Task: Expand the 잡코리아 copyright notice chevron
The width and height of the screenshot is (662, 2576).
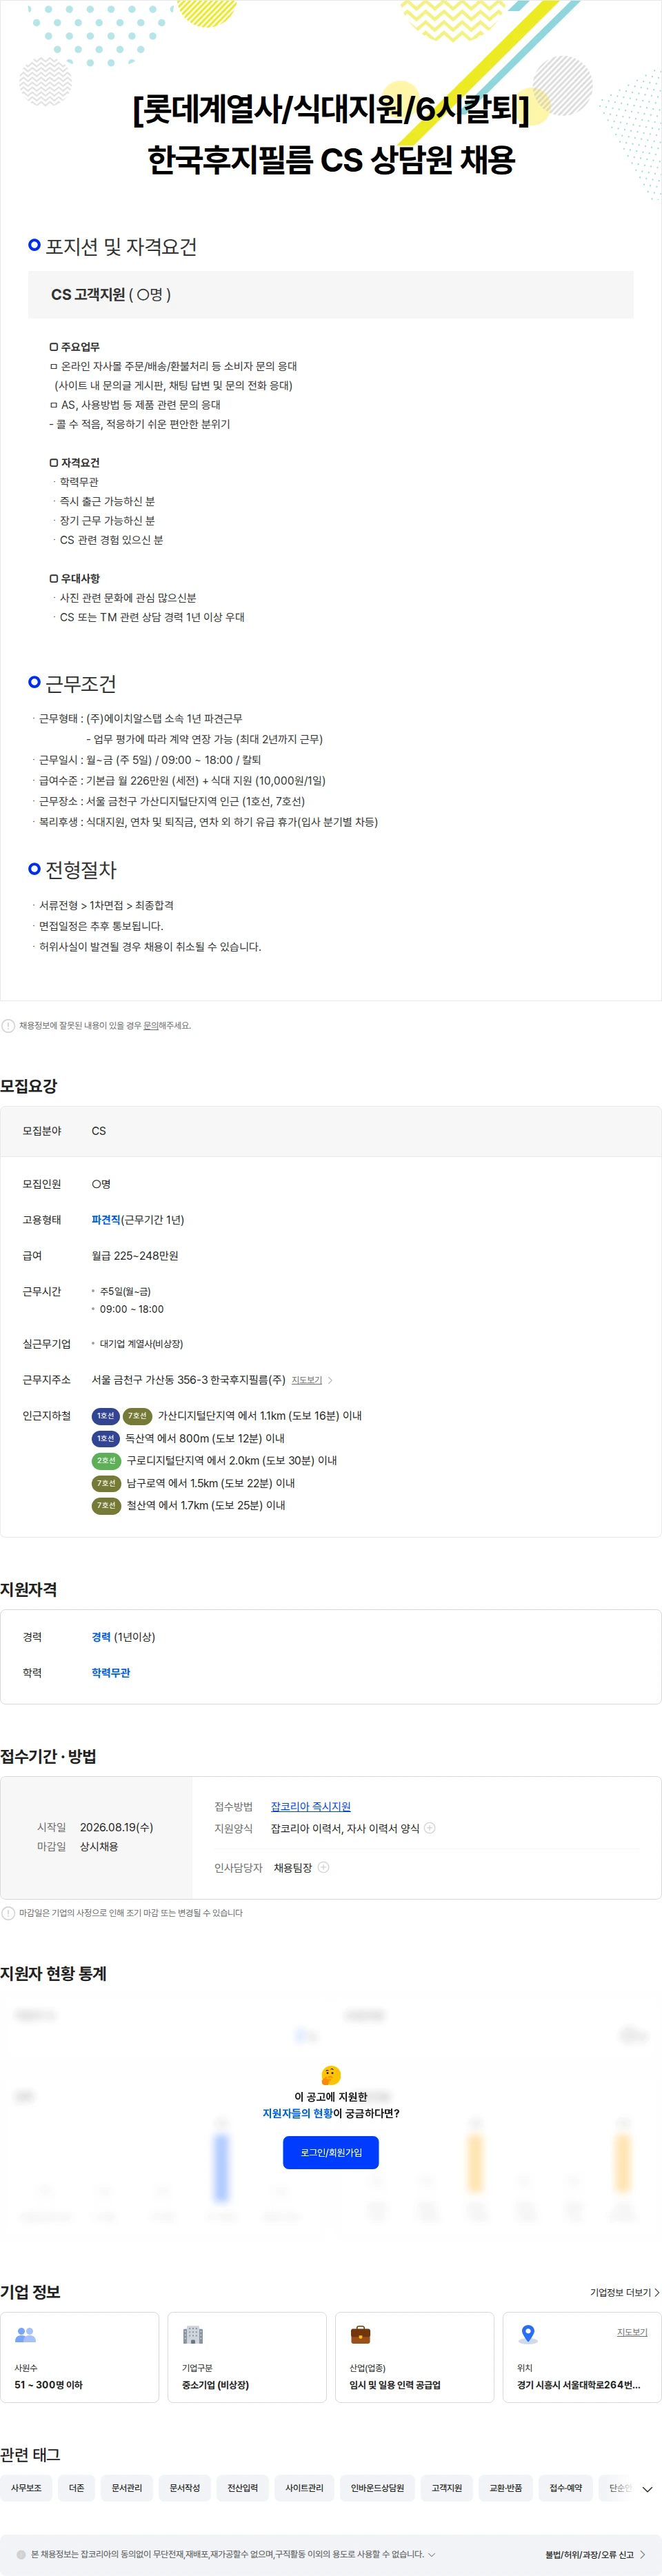Action: tap(432, 2554)
